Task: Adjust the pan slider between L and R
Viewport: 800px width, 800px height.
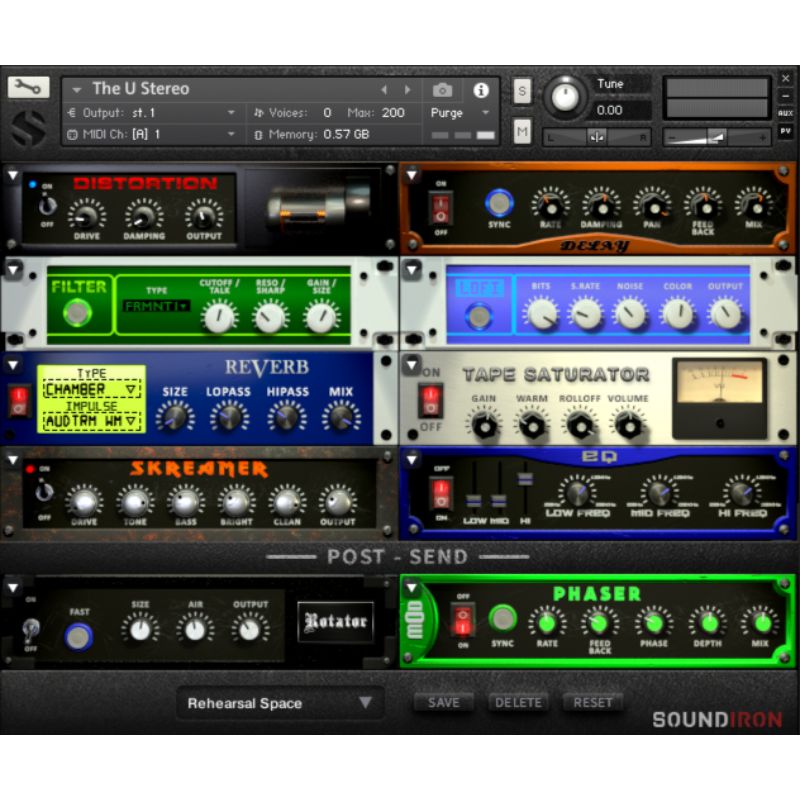Action: tap(596, 137)
